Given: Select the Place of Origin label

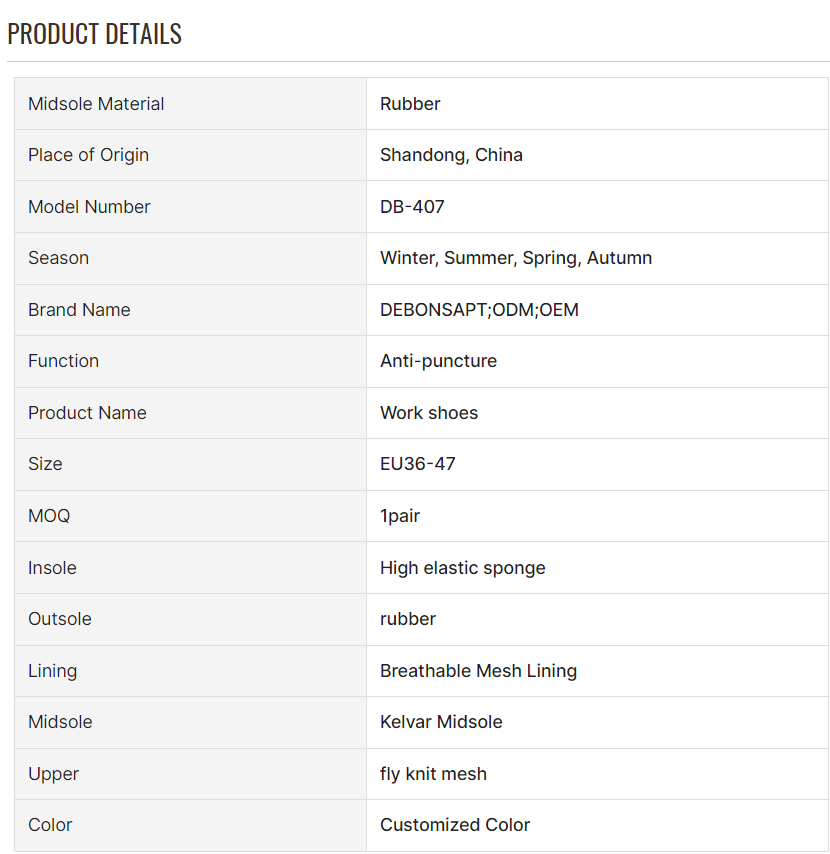Looking at the screenshot, I should [88, 155].
